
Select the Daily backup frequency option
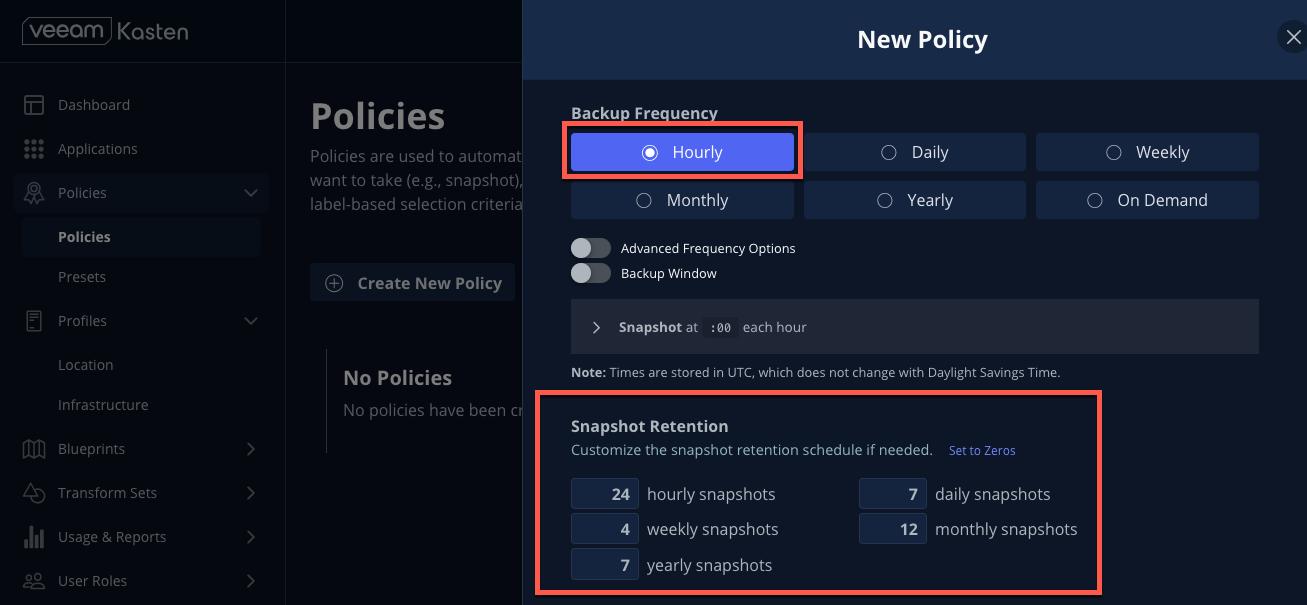[915, 152]
